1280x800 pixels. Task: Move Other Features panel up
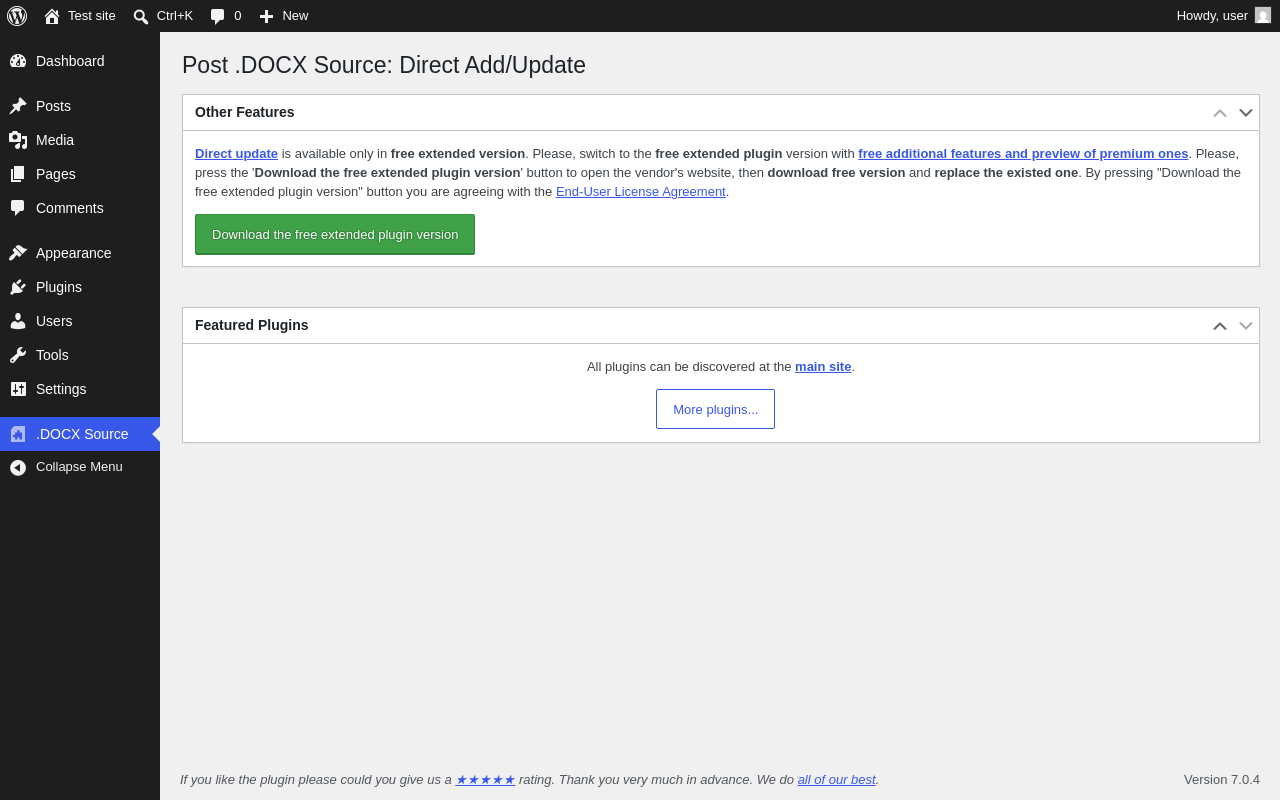[x=1220, y=113]
